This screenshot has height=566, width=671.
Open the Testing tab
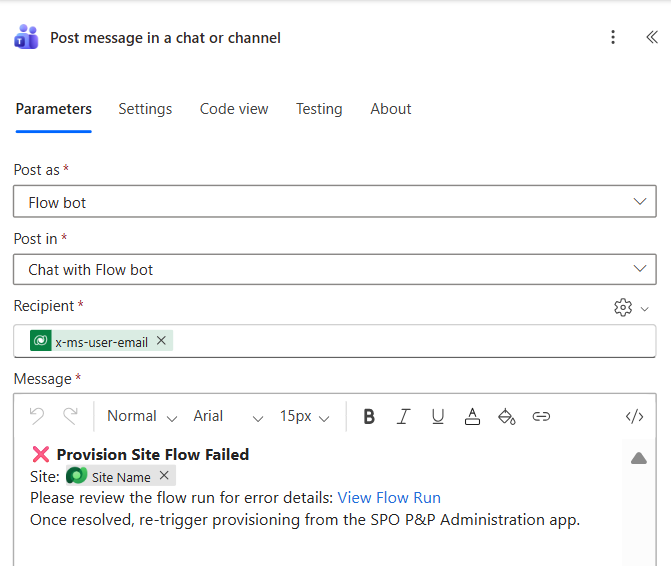(x=319, y=109)
